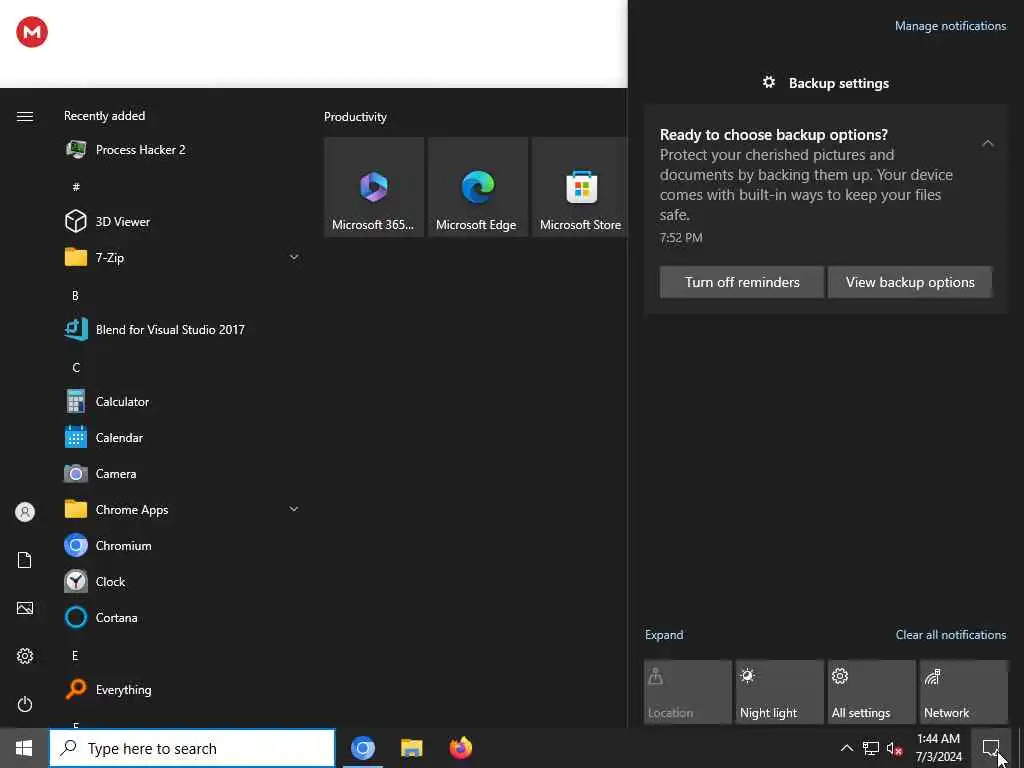Open the Clock app
The height and width of the screenshot is (768, 1024).
[x=183, y=581]
